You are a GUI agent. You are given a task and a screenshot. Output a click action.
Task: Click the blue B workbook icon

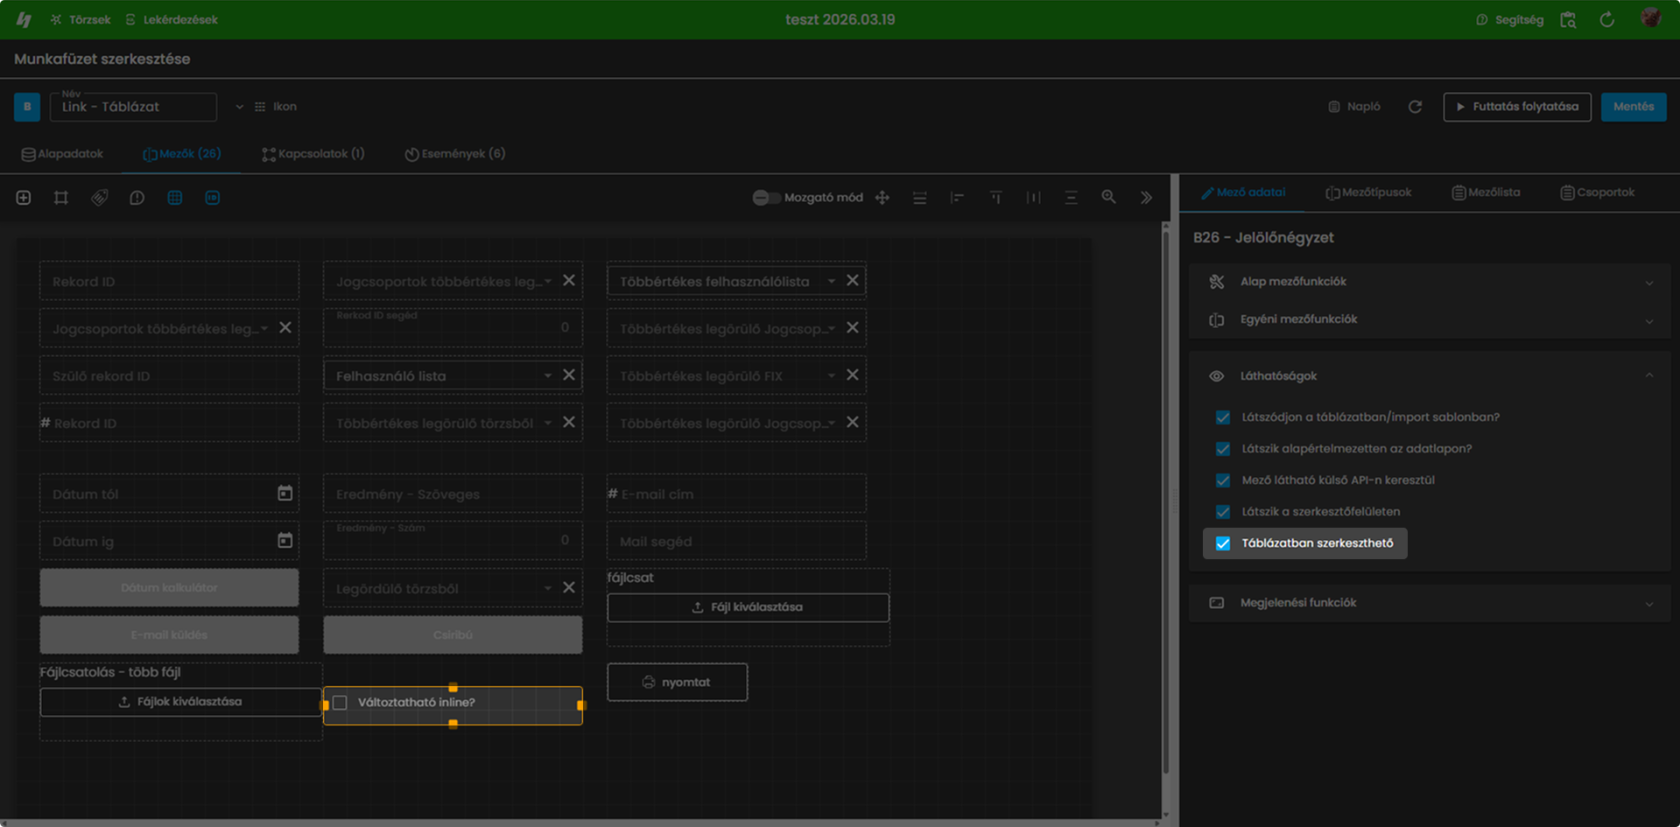(x=27, y=107)
